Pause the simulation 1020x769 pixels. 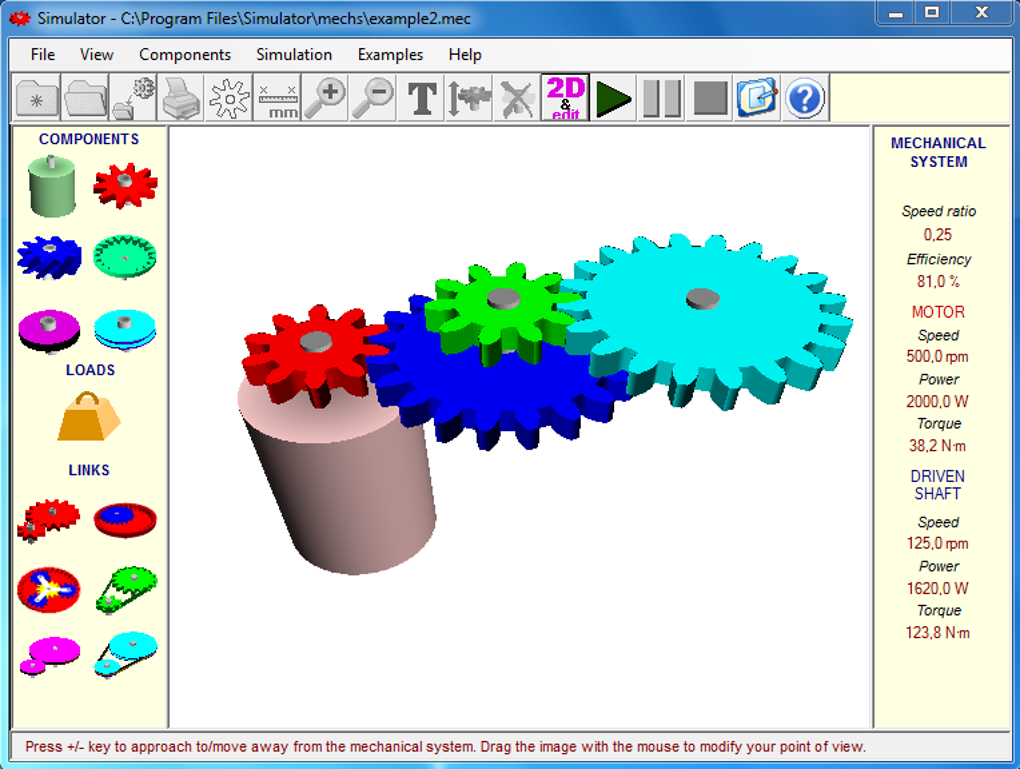pyautogui.click(x=661, y=98)
